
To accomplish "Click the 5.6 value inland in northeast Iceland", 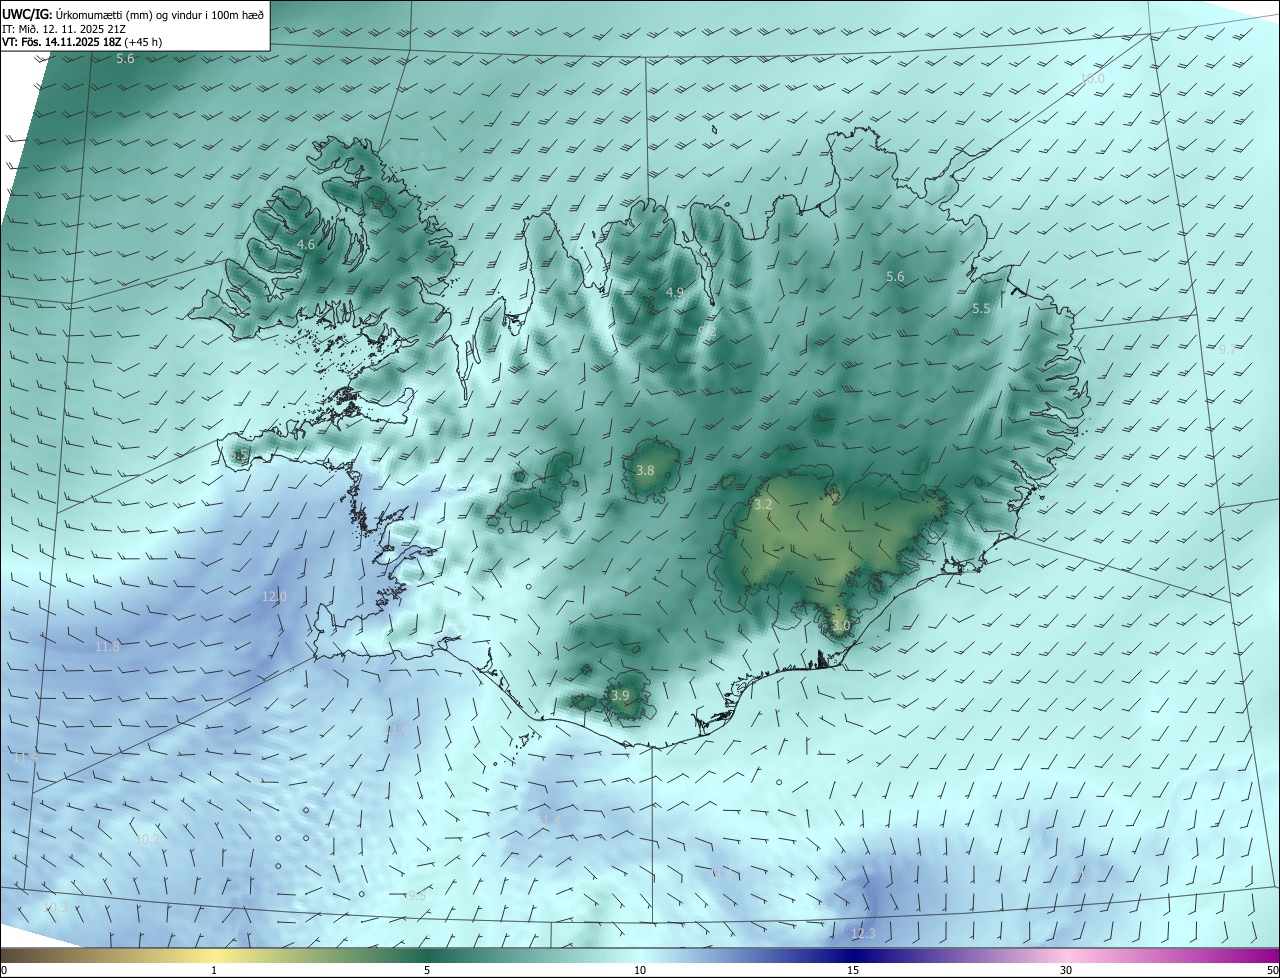I will point(895,277).
